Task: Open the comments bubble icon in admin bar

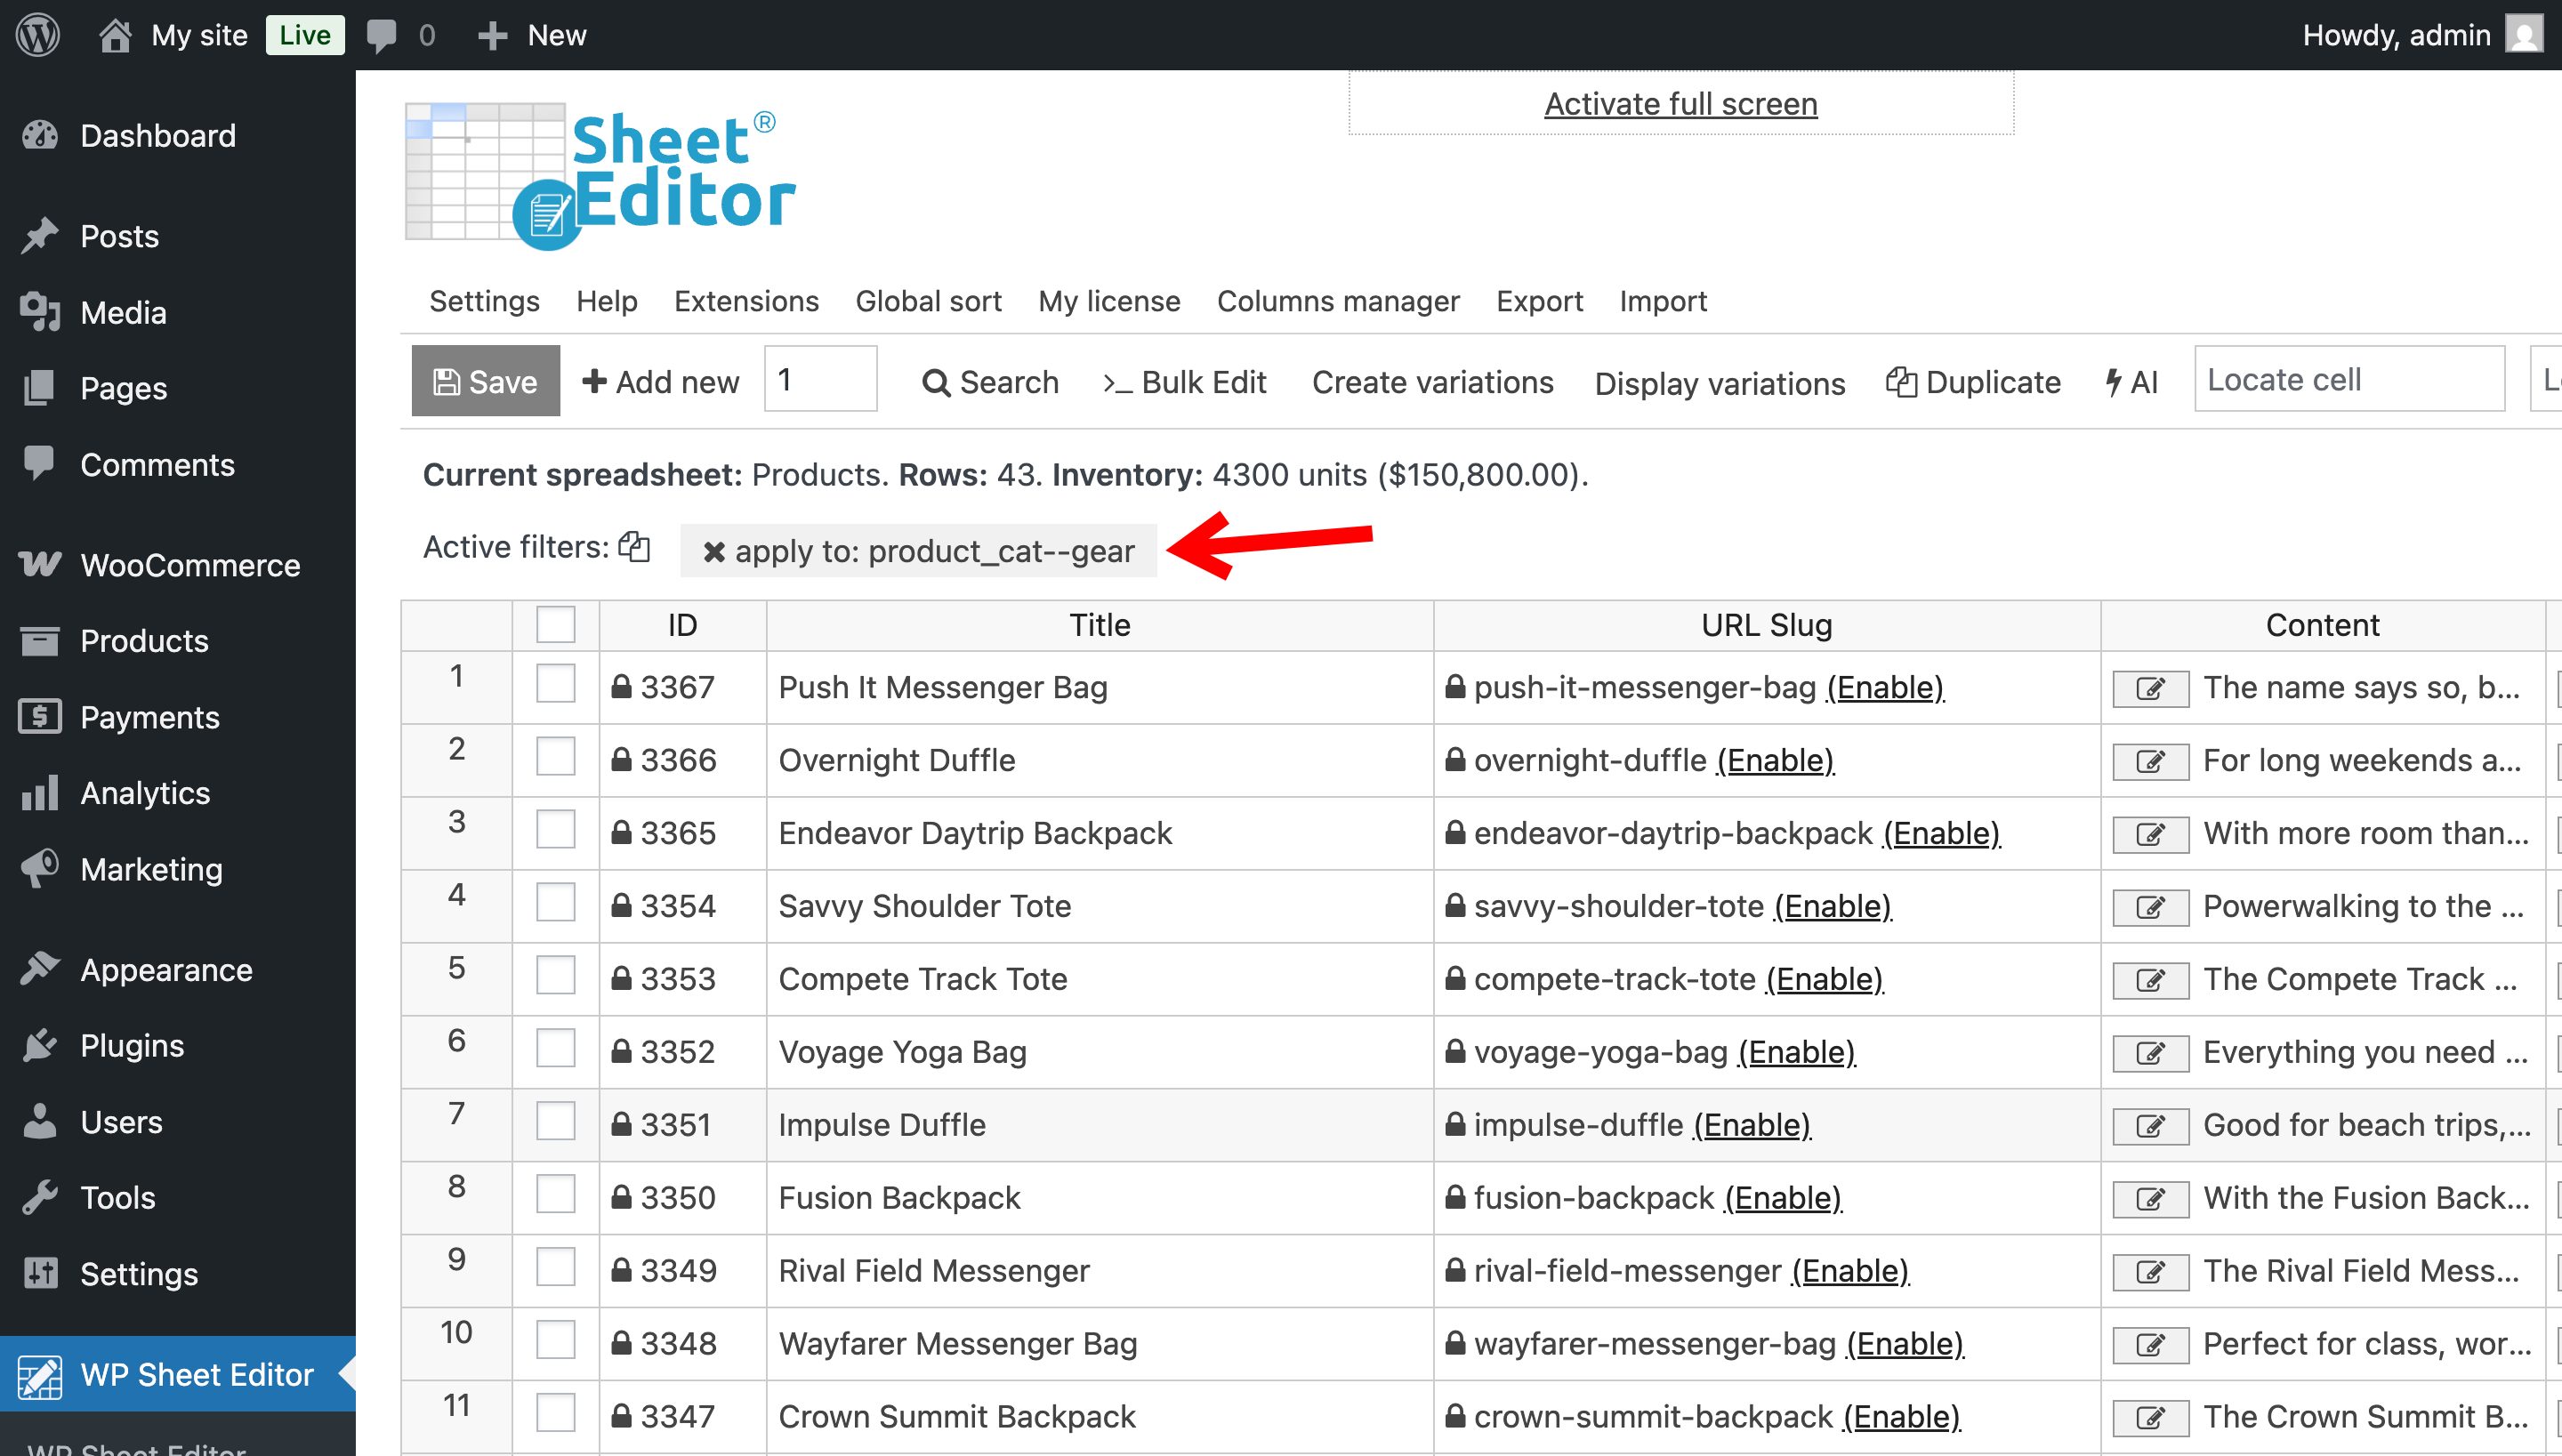Action: pos(381,35)
